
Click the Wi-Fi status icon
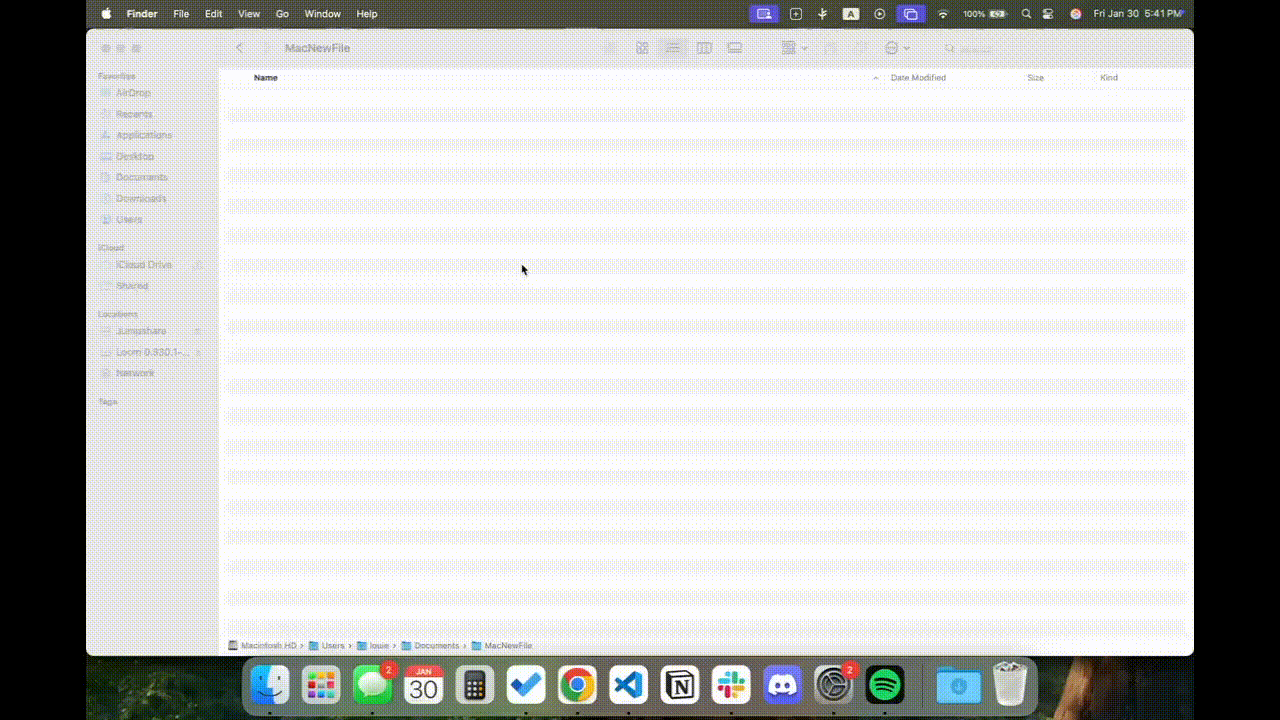click(942, 14)
